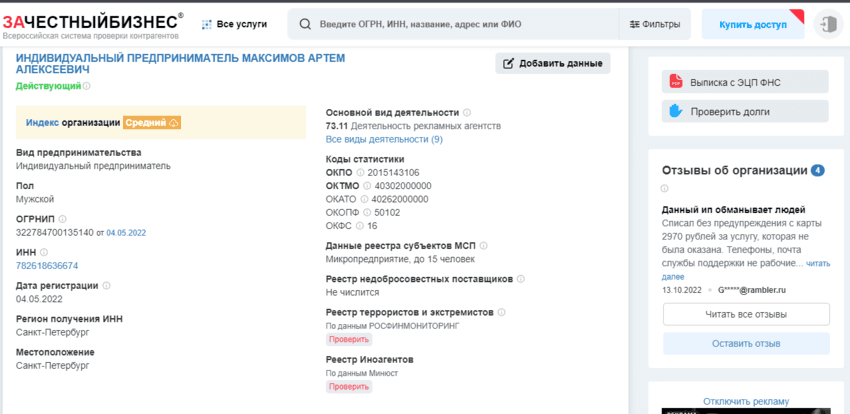This screenshot has width=850, height=414.
Task: Click the info icon beside ОКОПФ
Action: tap(367, 212)
